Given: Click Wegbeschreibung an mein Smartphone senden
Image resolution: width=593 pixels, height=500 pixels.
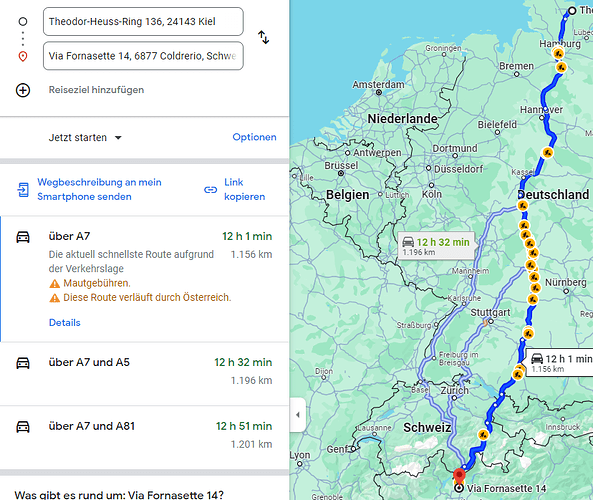Looking at the screenshot, I should (99, 189).
